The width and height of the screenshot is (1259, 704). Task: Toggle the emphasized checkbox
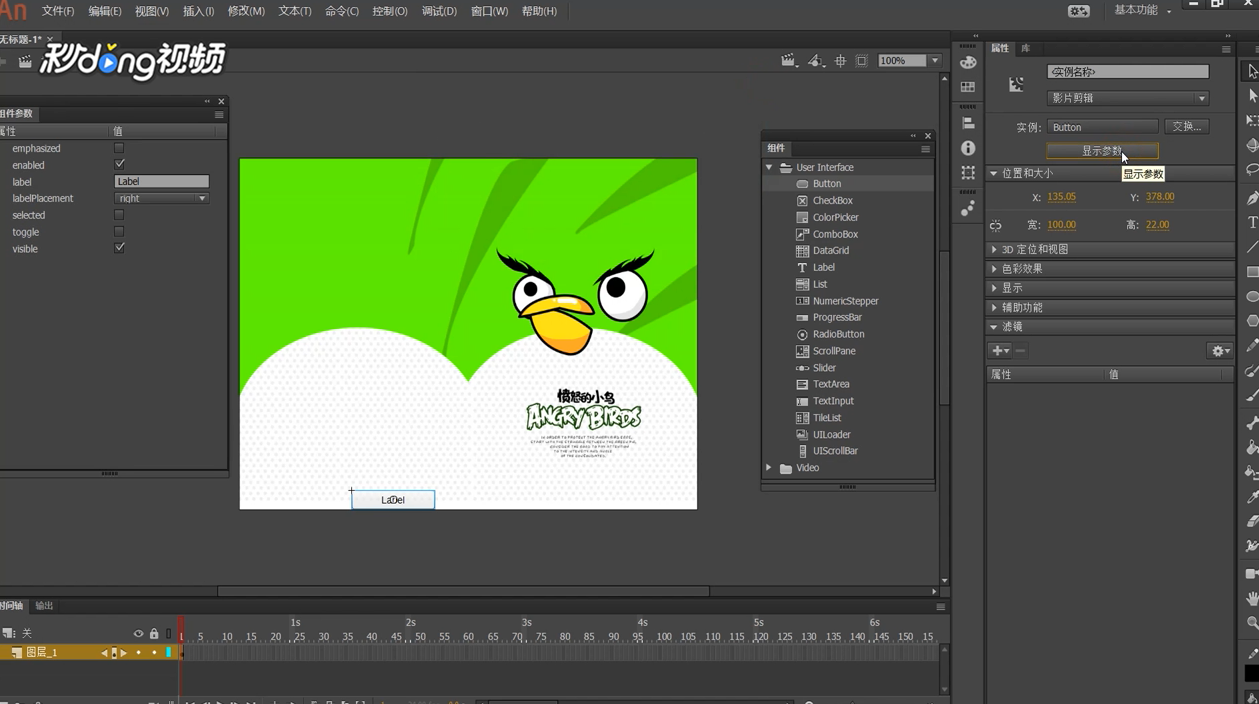(x=119, y=148)
